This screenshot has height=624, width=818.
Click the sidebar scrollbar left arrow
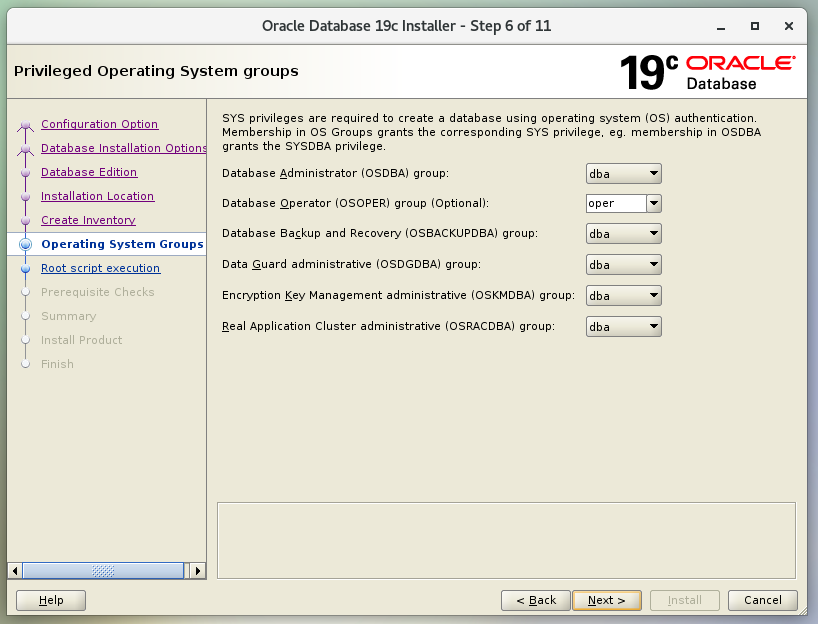(14, 571)
